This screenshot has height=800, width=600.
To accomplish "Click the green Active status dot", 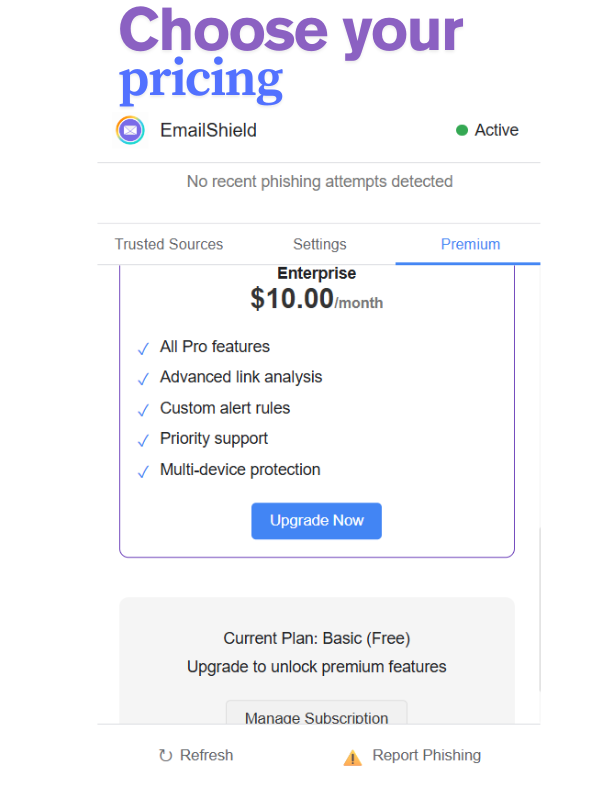I will 462,131.
